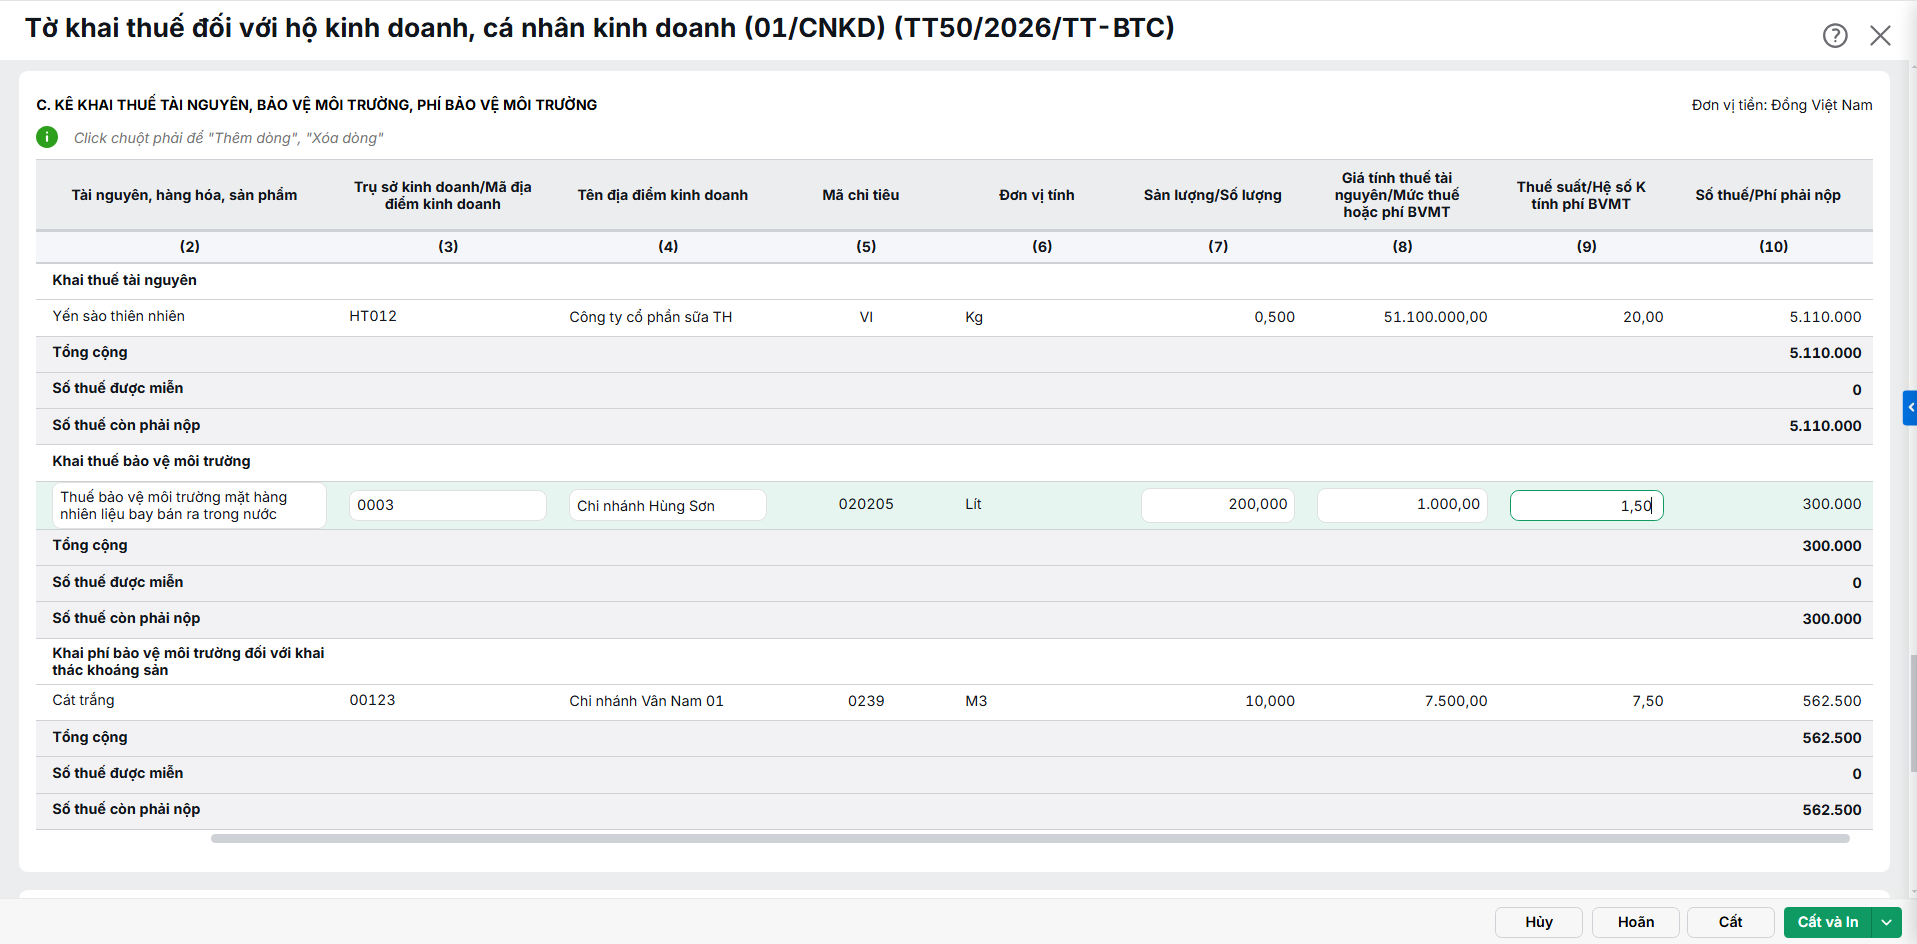The height and width of the screenshot is (944, 1917).
Task: Select the Cát trắng row
Action: (954, 701)
